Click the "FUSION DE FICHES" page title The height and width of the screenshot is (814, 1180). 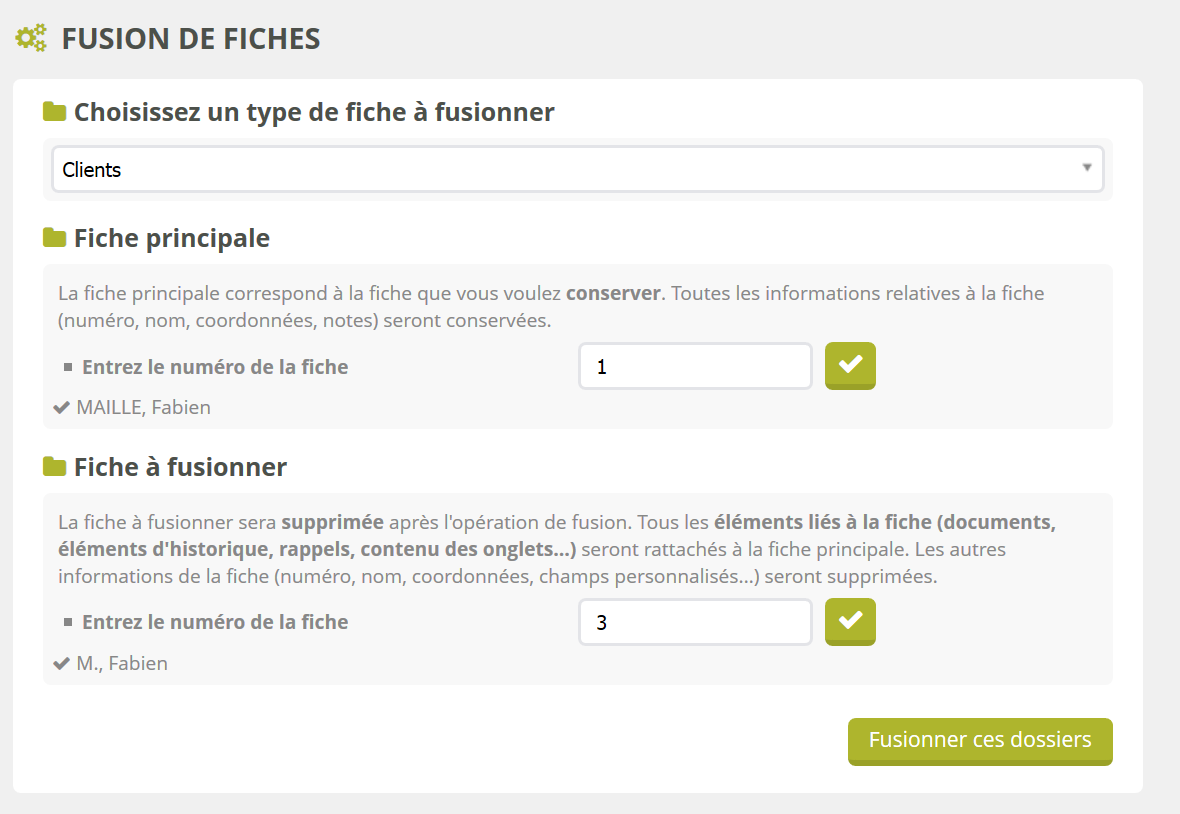(x=191, y=39)
